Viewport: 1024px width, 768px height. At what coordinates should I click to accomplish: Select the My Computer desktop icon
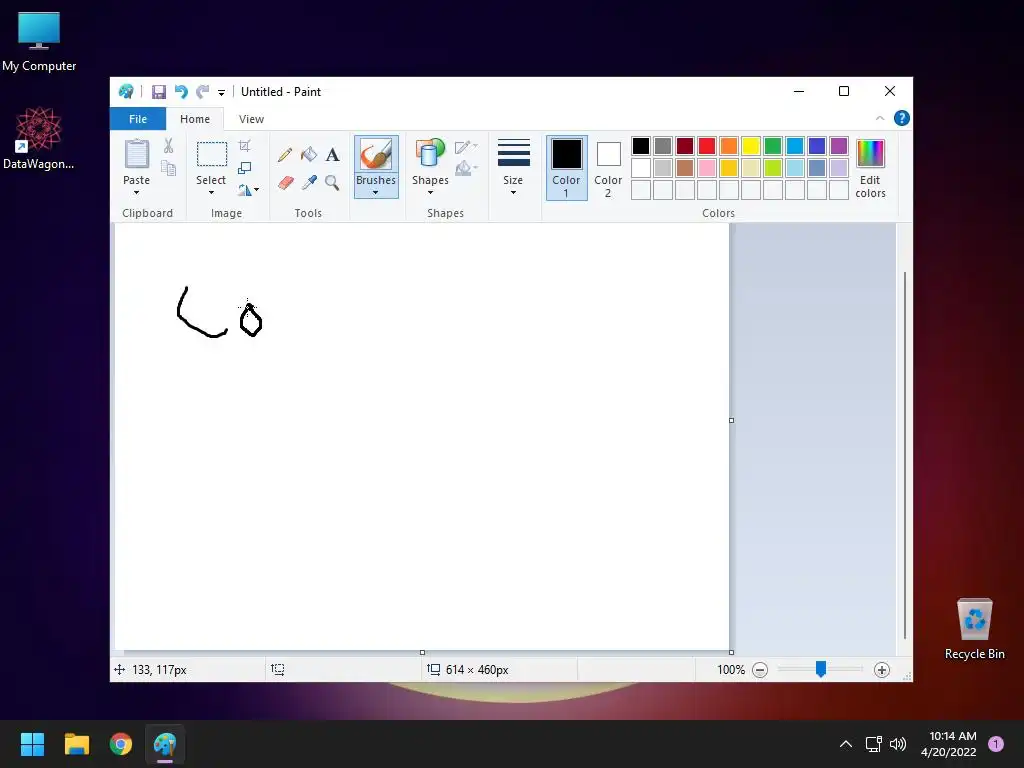pyautogui.click(x=39, y=41)
